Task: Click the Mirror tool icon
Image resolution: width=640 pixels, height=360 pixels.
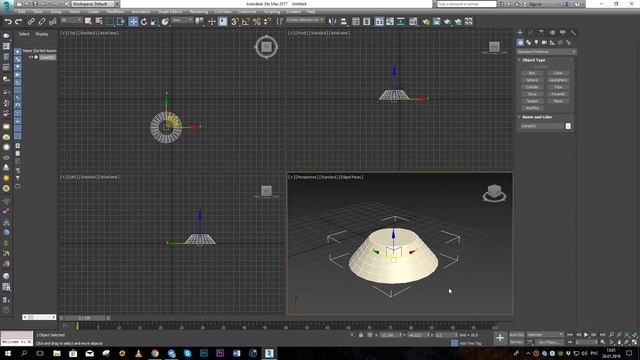Action: tap(333, 21)
